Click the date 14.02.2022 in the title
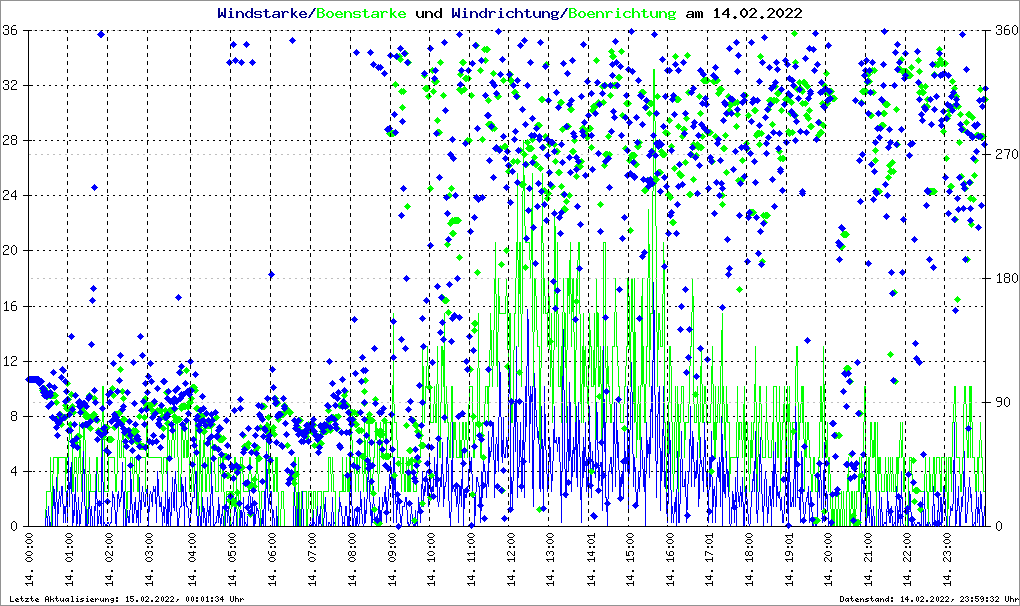Viewport: 1020px width, 606px height. [x=755, y=13]
